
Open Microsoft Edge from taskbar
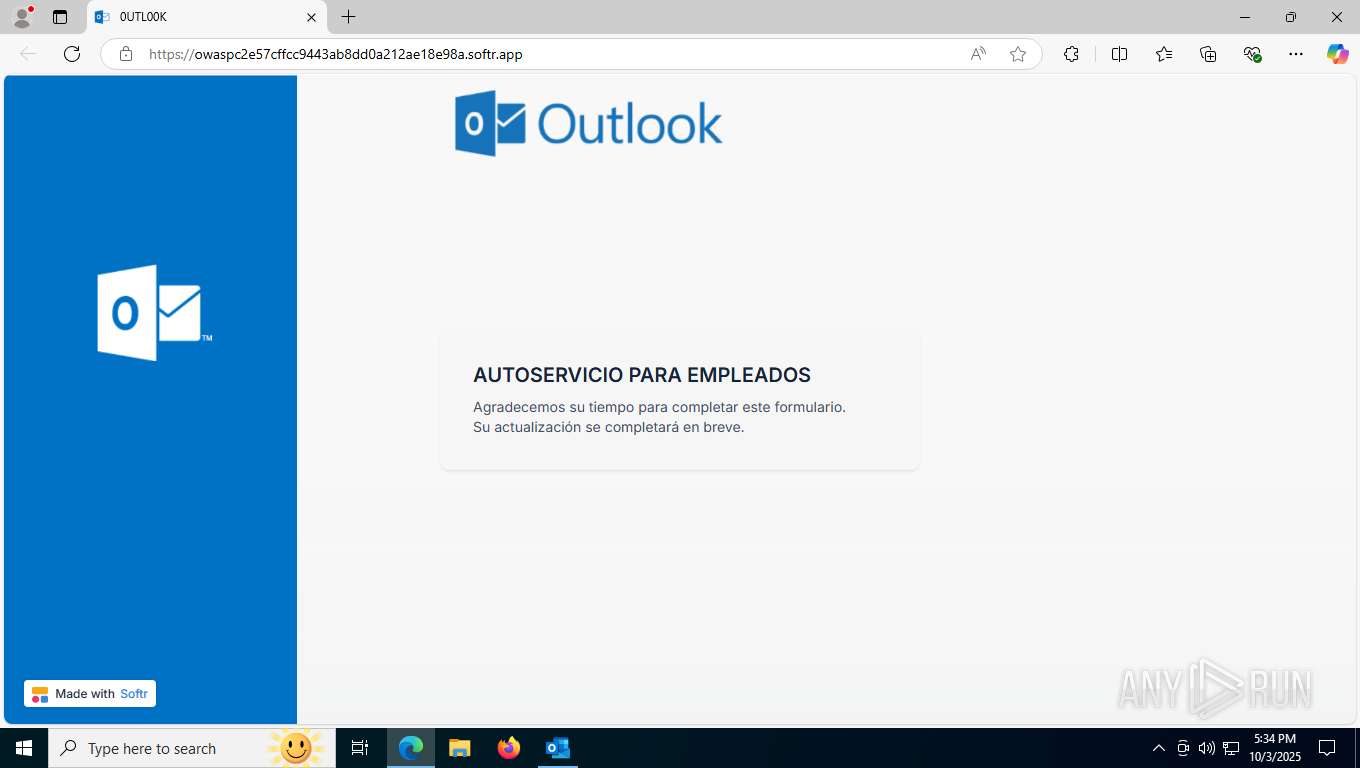point(411,748)
